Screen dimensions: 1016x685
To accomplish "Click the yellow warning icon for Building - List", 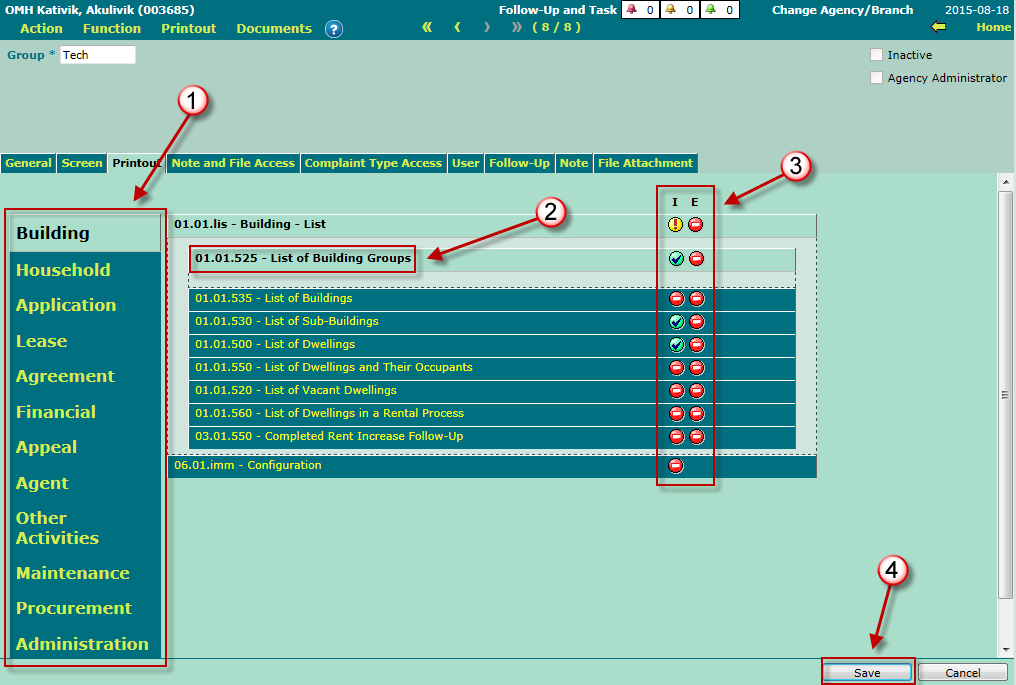I will coord(676,225).
